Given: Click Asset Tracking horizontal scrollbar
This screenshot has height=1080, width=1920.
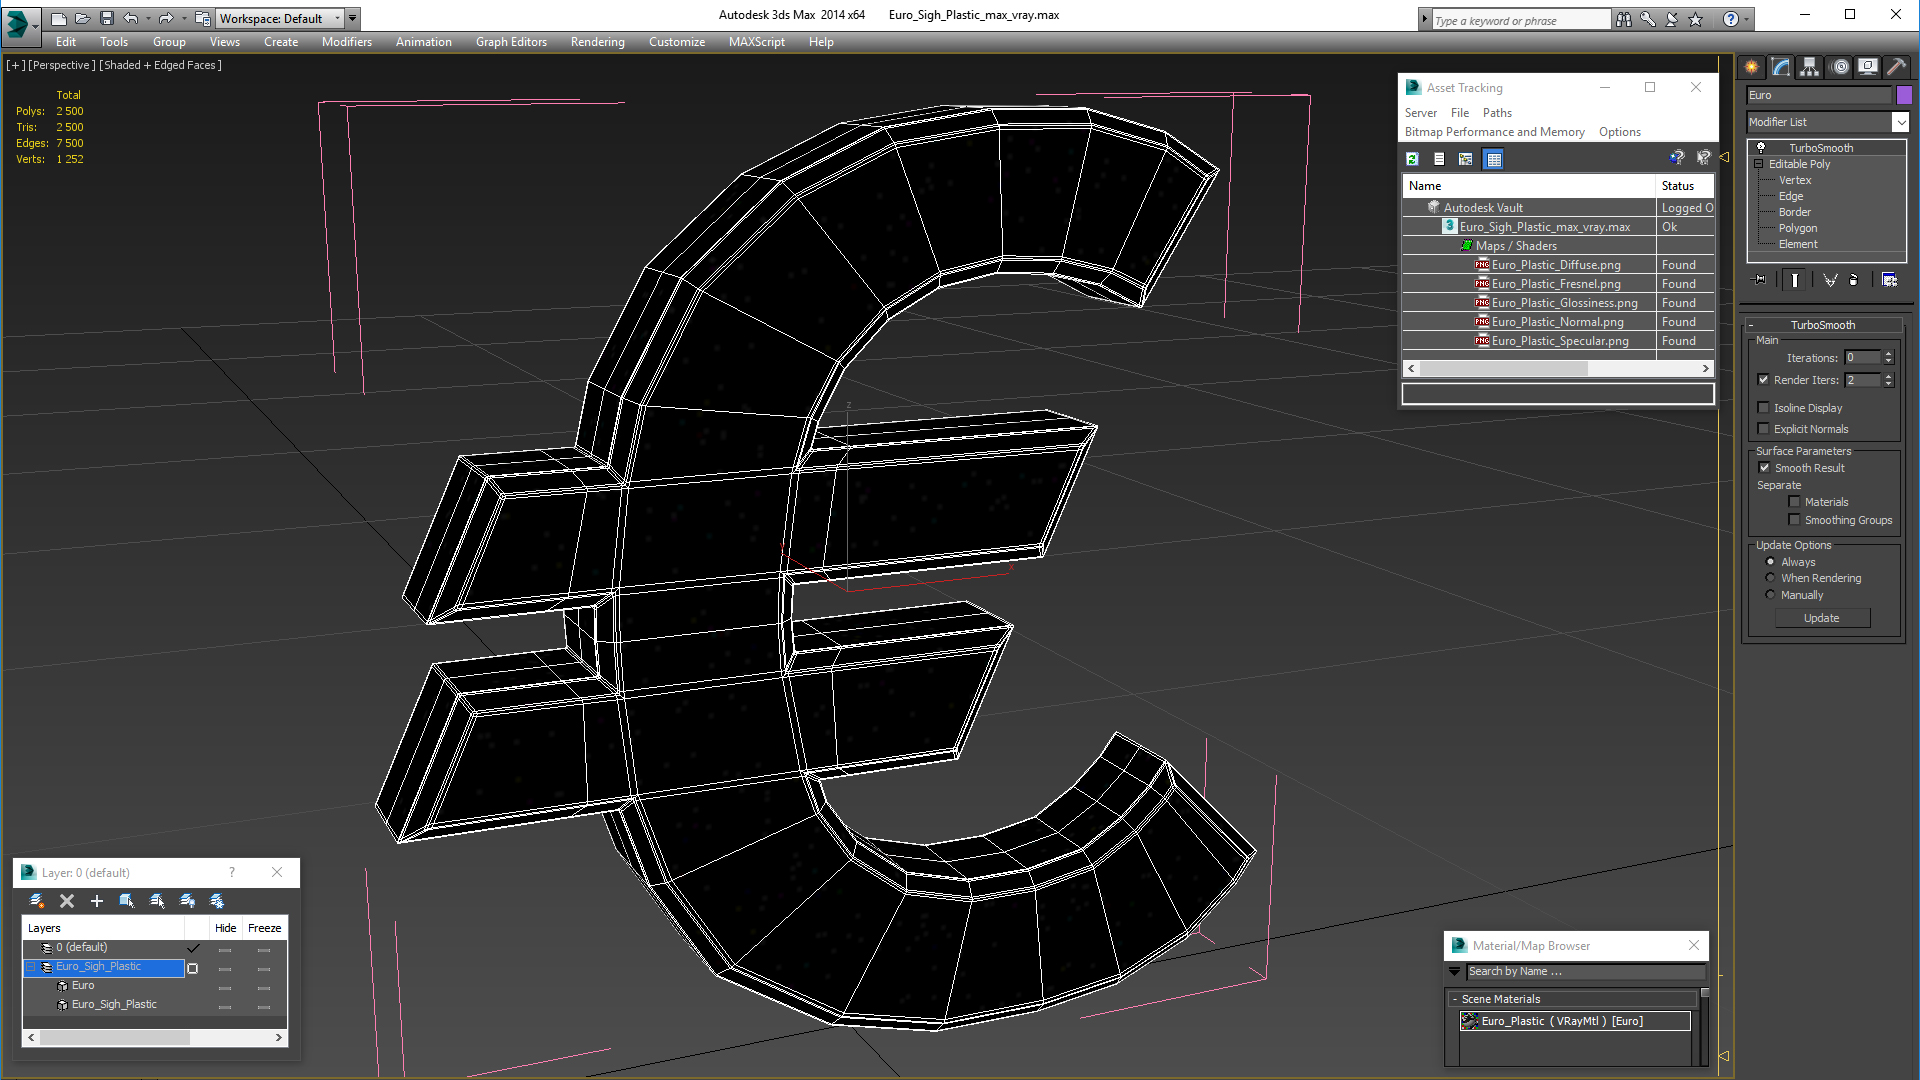Looking at the screenshot, I should (1558, 369).
